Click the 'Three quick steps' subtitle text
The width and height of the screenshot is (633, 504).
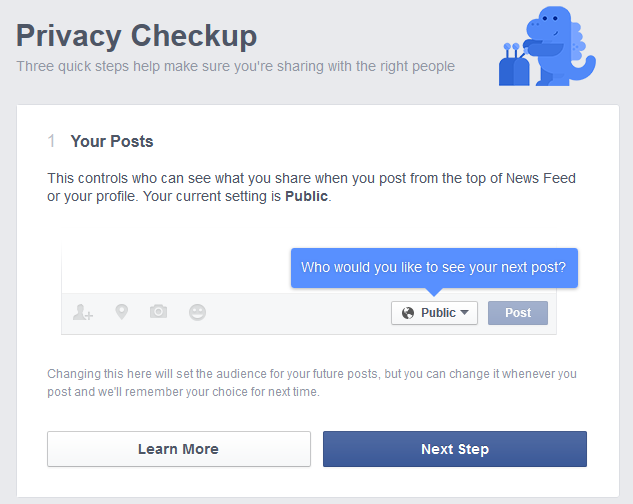pos(235,66)
